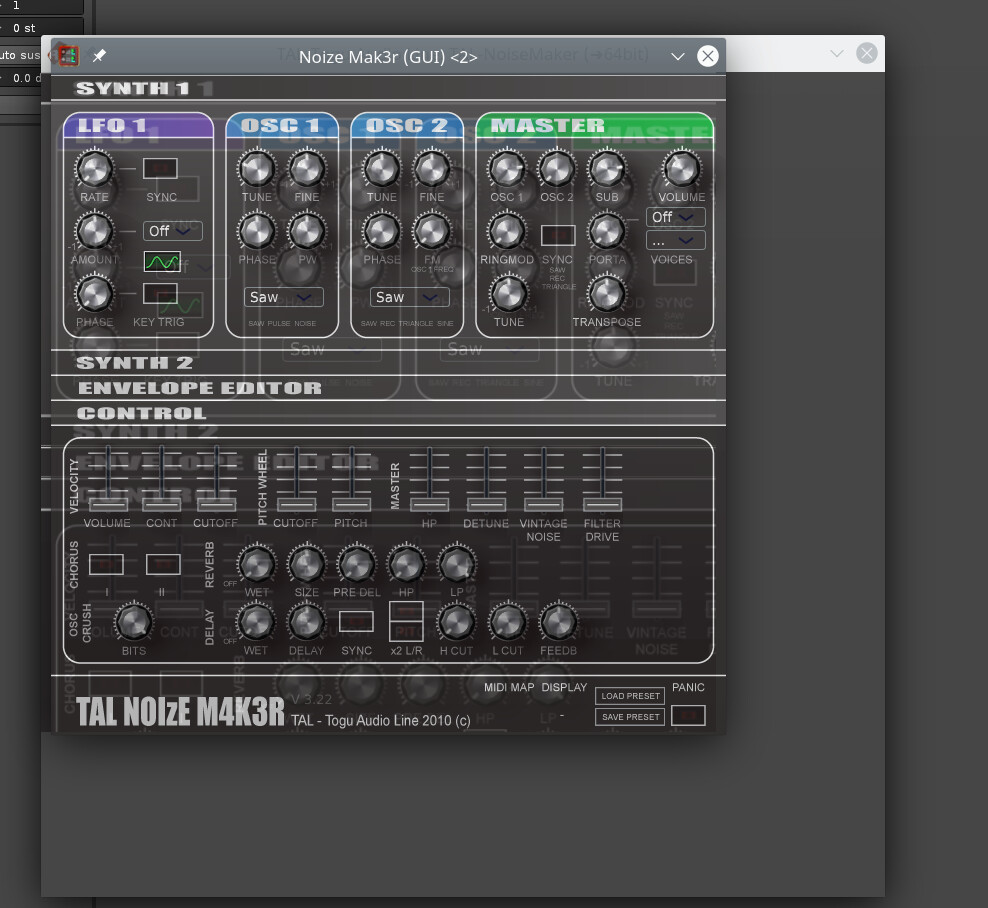Image resolution: width=988 pixels, height=908 pixels.
Task: Close the background NoiseMaker window
Action: point(866,54)
